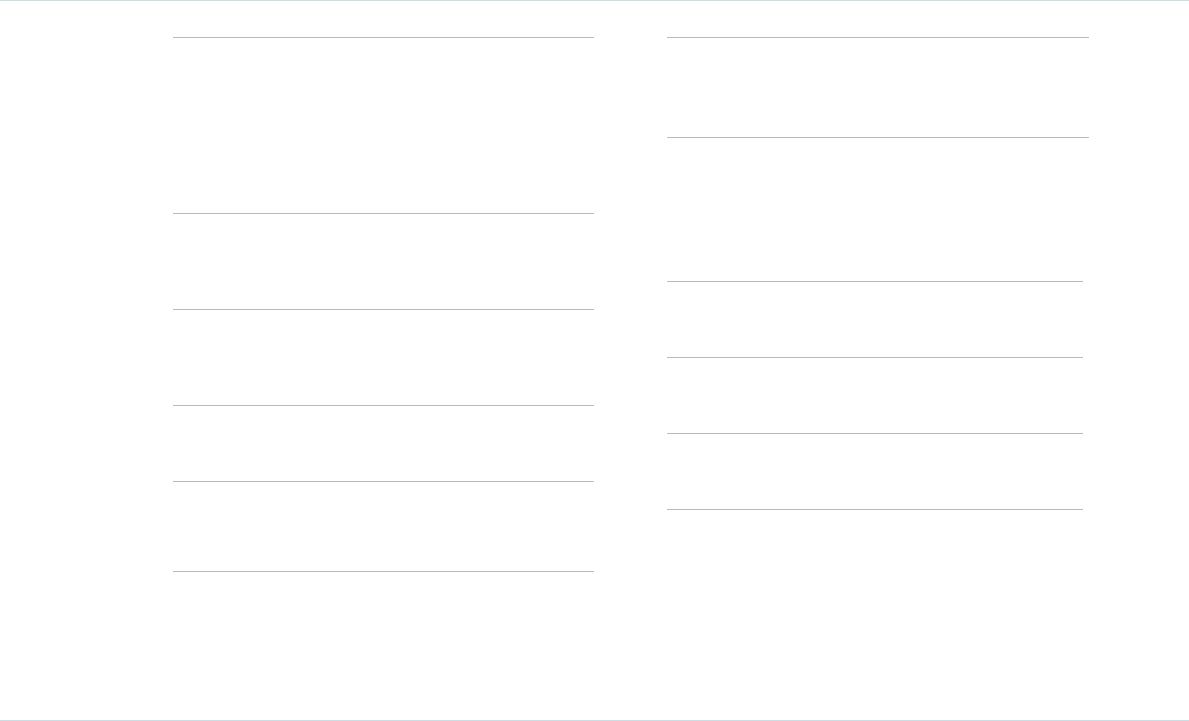
Task: Select the tallest empty section in right column
Action: tap(877, 210)
